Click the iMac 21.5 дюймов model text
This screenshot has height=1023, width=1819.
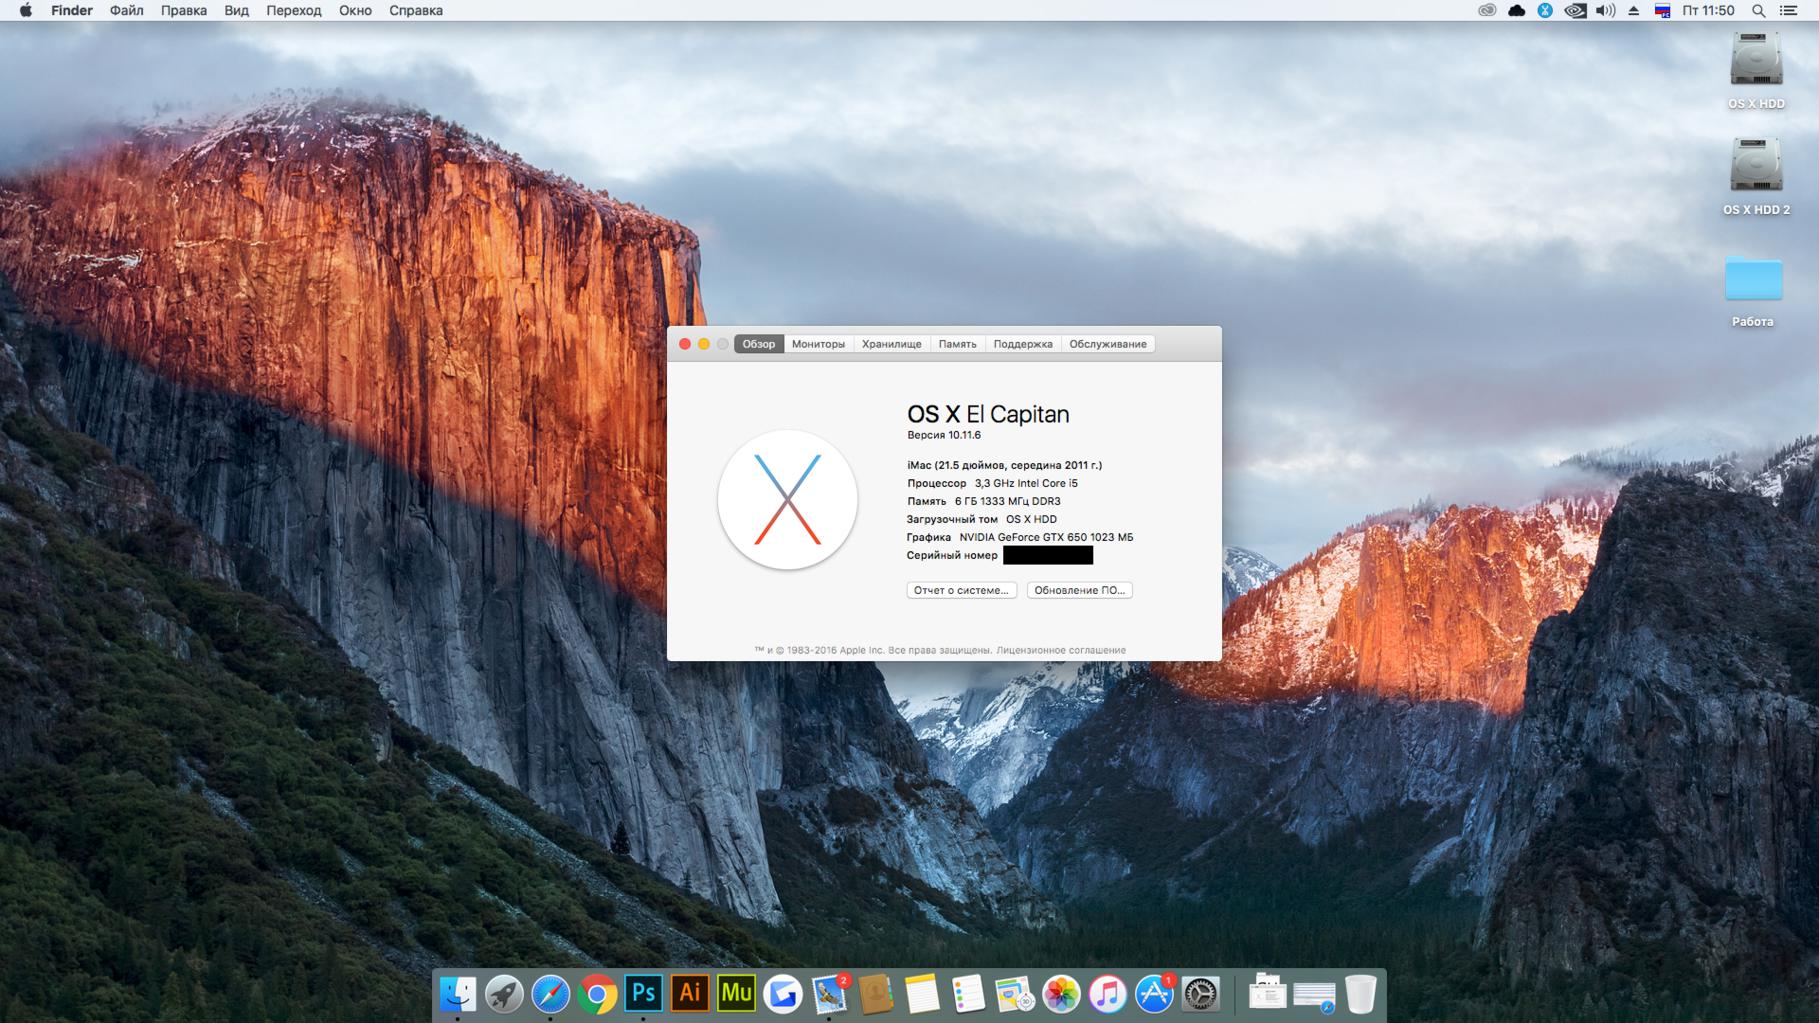(1005, 465)
